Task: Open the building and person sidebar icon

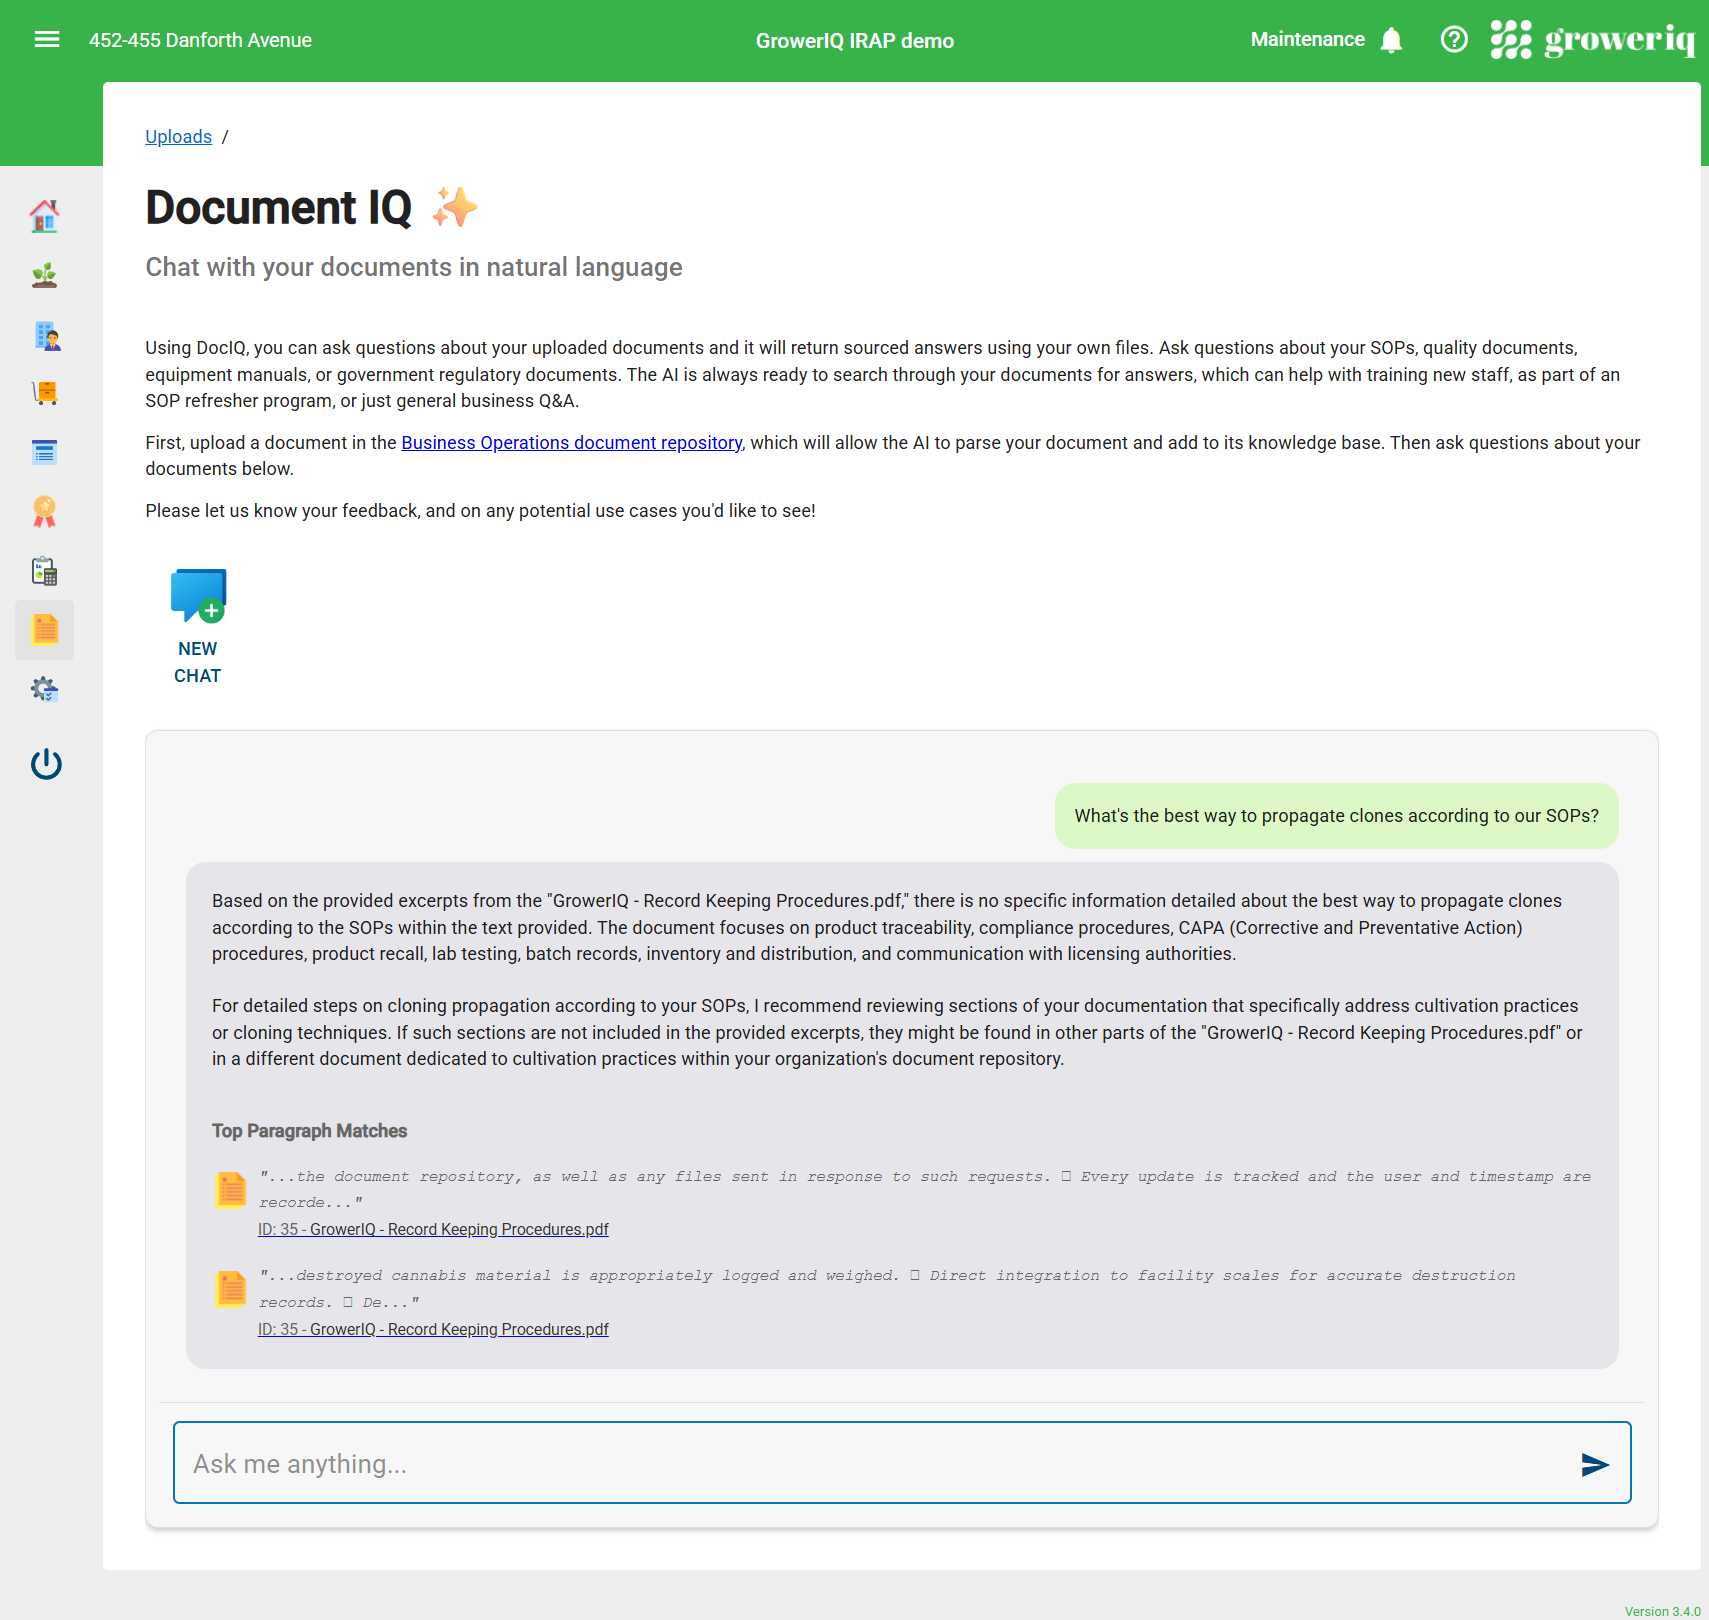Action: pyautogui.click(x=45, y=335)
